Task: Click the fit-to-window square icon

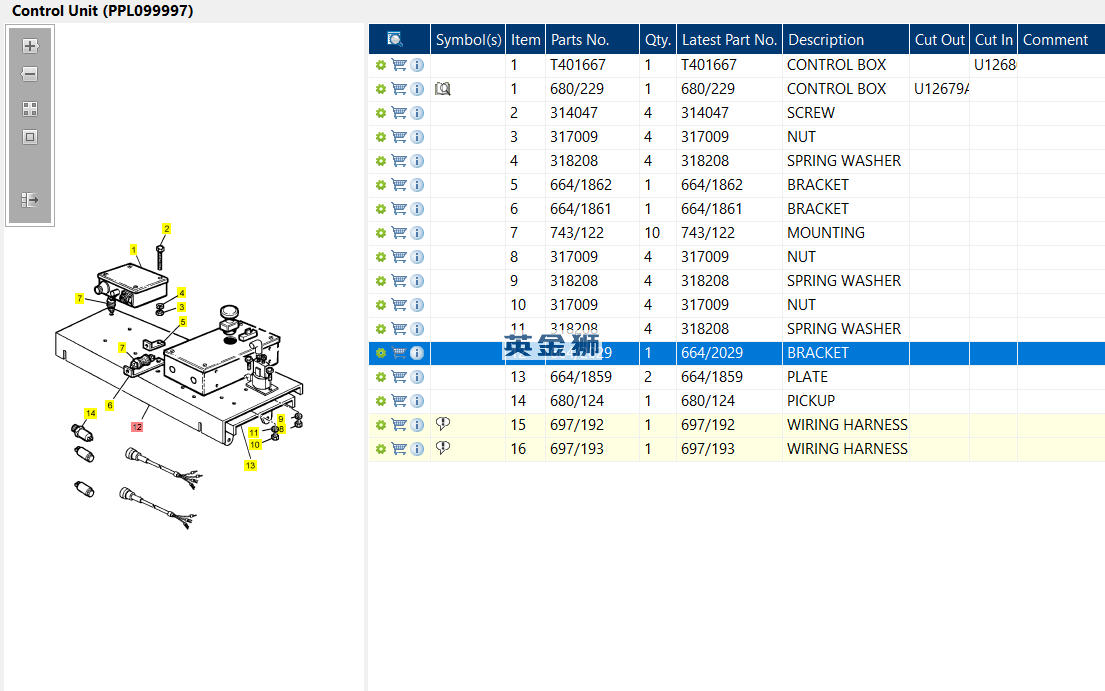Action: pos(30,137)
